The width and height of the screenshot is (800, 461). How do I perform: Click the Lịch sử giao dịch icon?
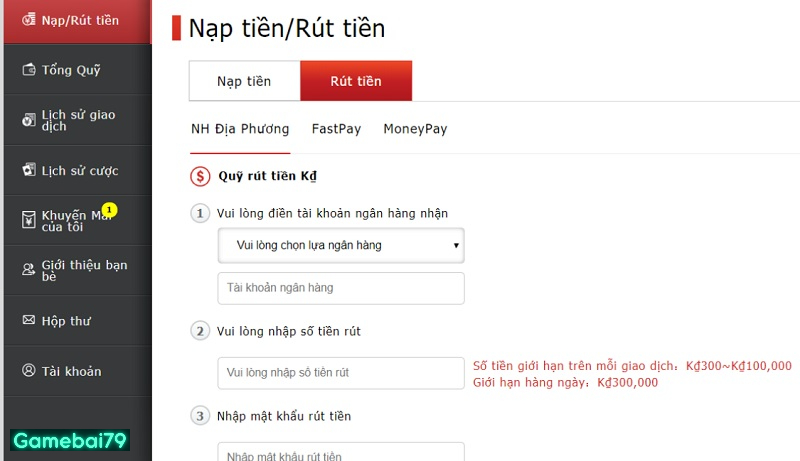click(29, 120)
